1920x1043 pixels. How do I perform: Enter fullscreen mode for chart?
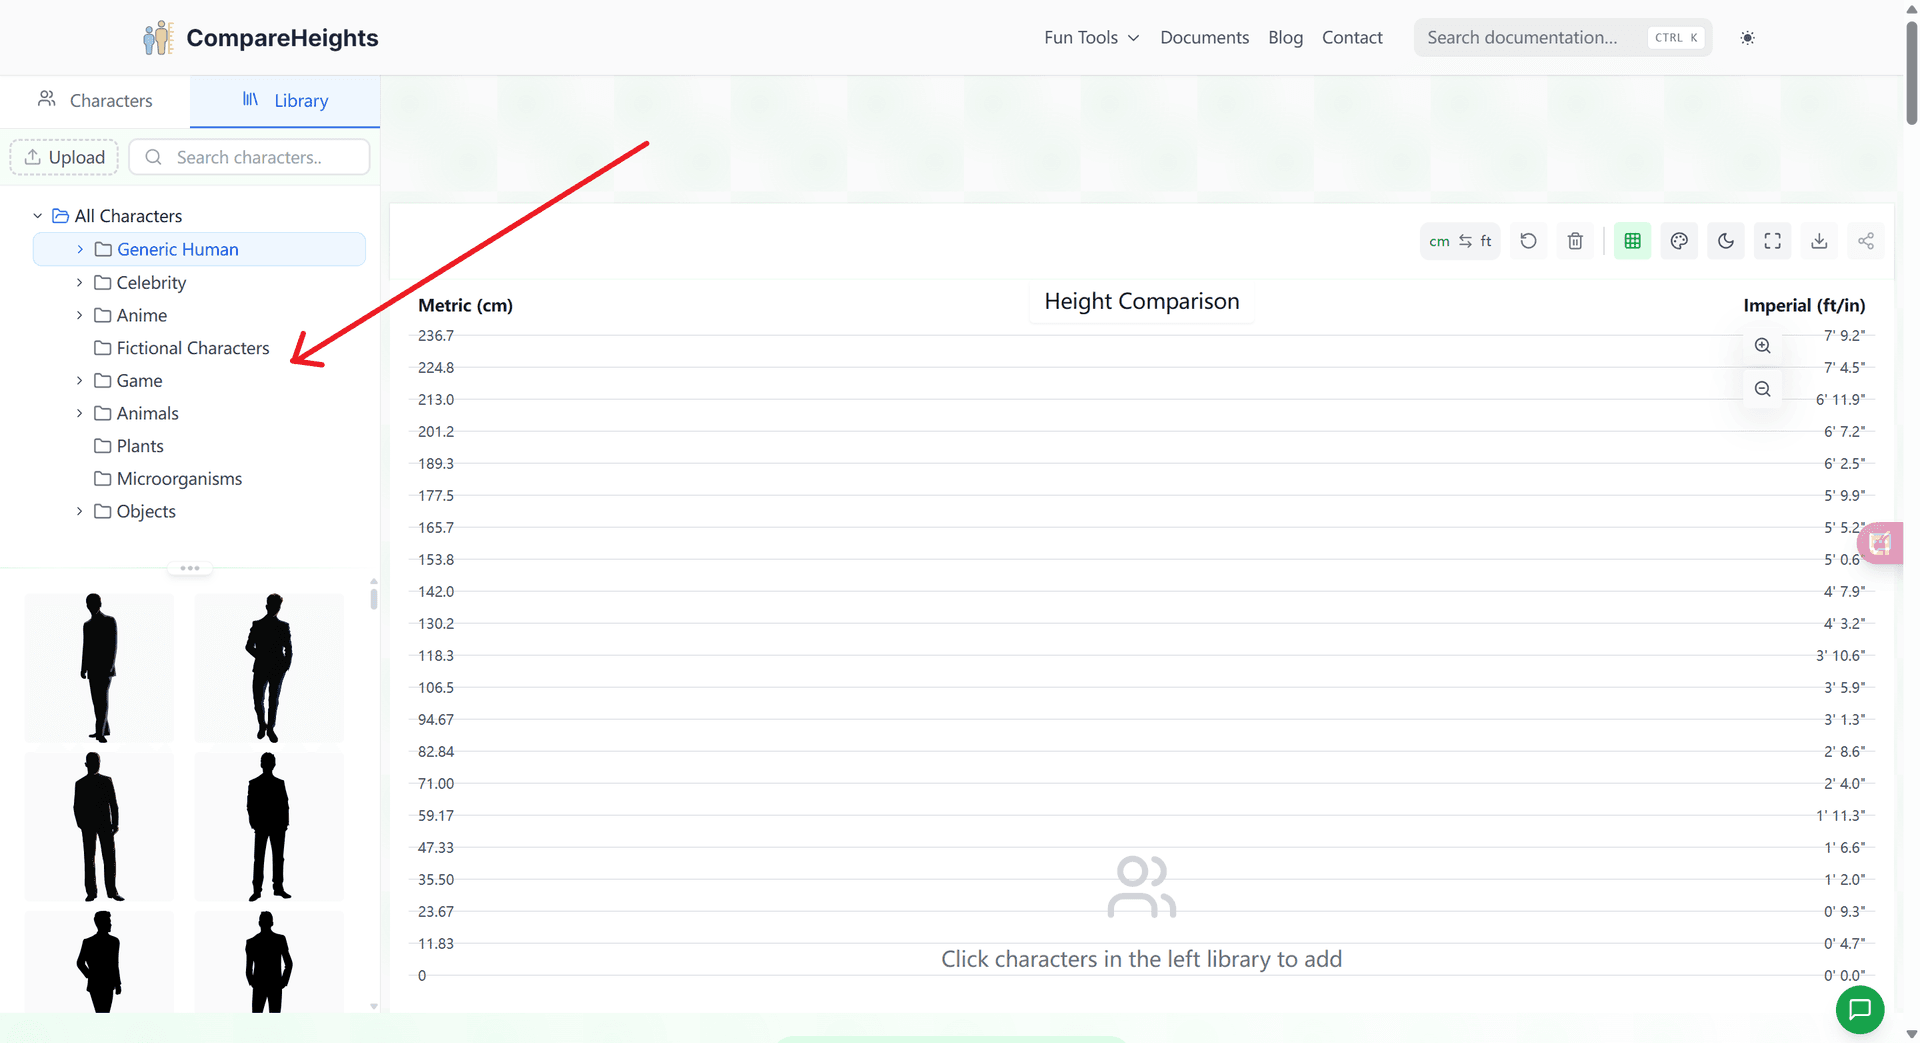pos(1772,241)
